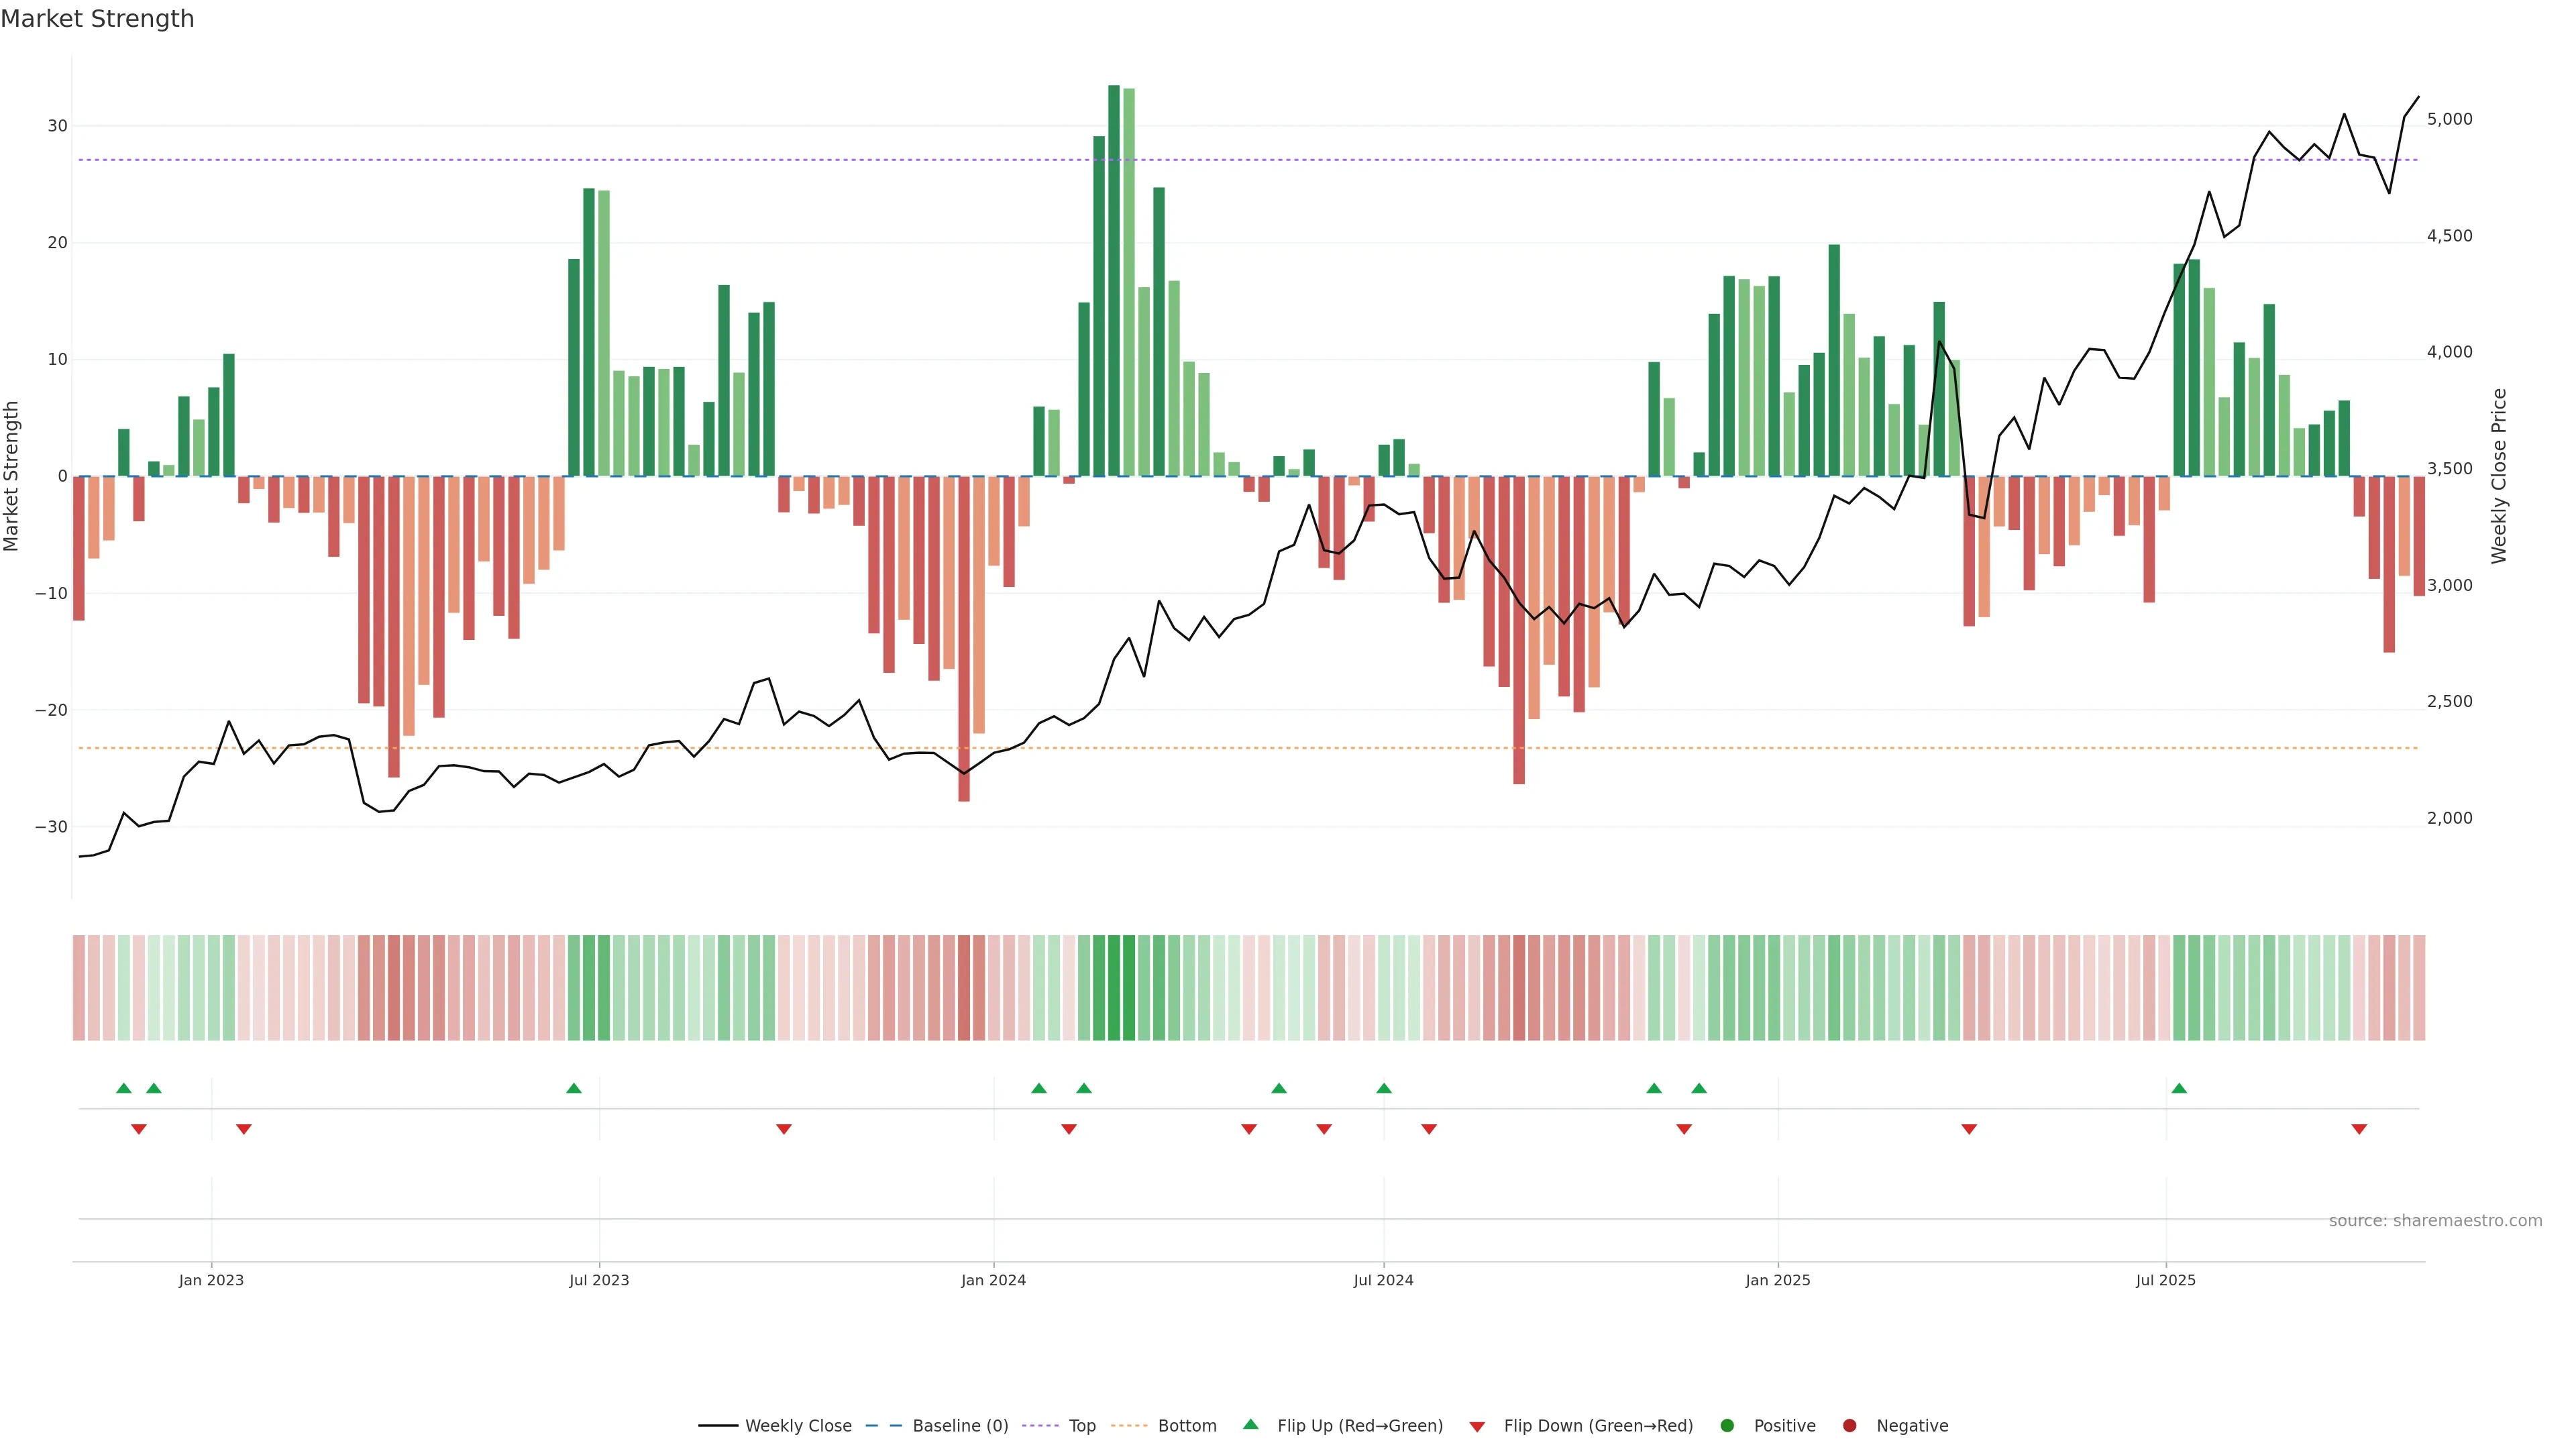Click the source: sharemaestro.com text
The height and width of the screenshot is (1449, 2576).
point(2435,1221)
